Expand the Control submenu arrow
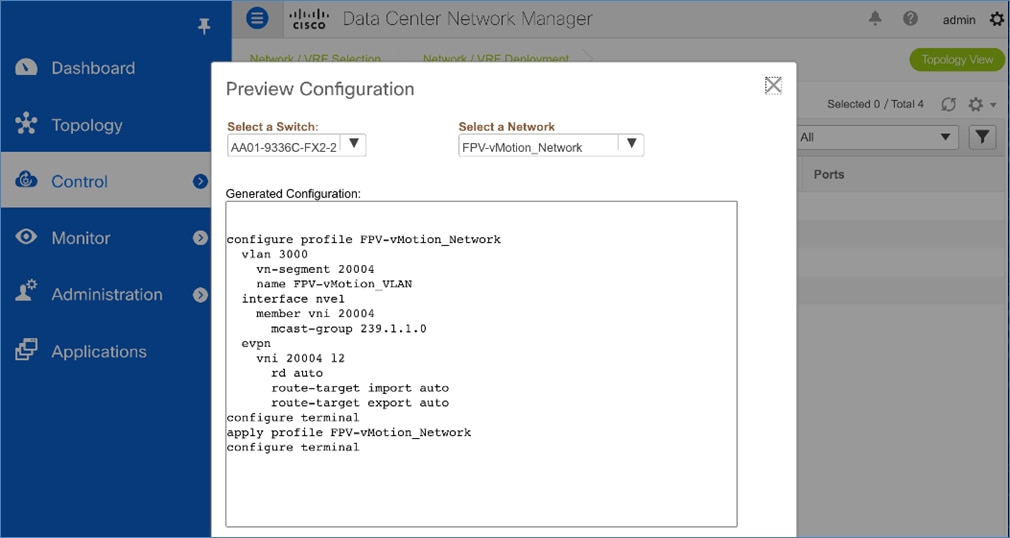This screenshot has width=1010, height=538. [x=200, y=181]
